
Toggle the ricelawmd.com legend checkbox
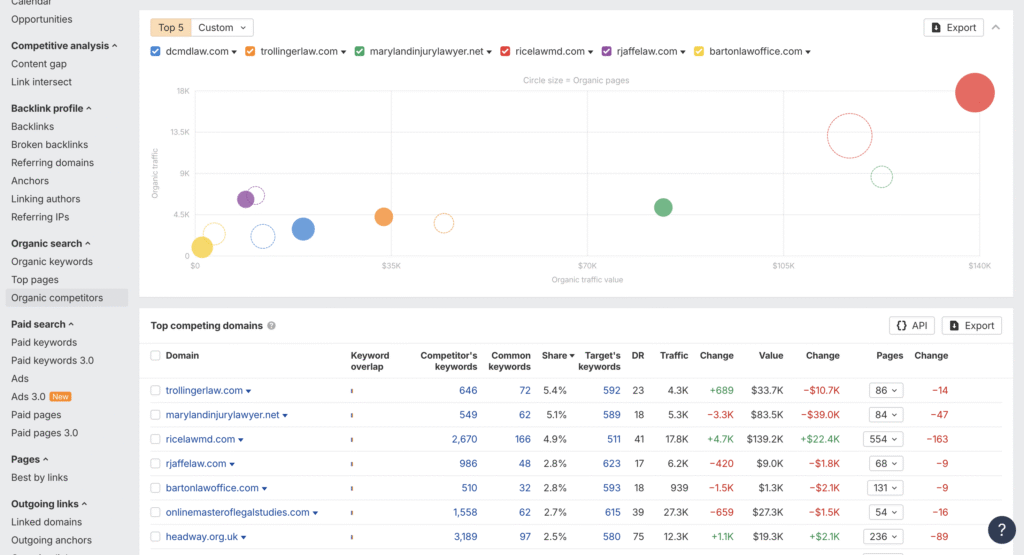coord(506,51)
